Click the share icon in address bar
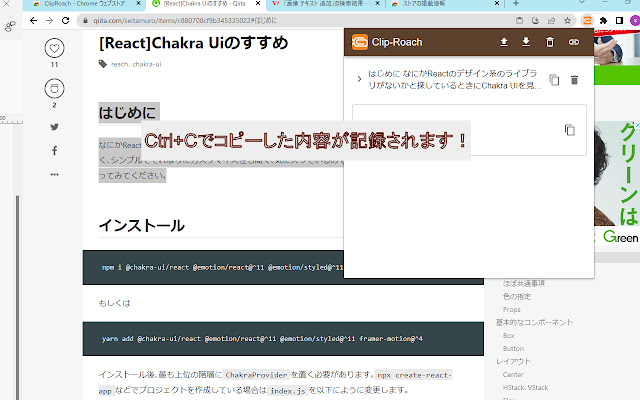640x400 pixels. coord(551,20)
